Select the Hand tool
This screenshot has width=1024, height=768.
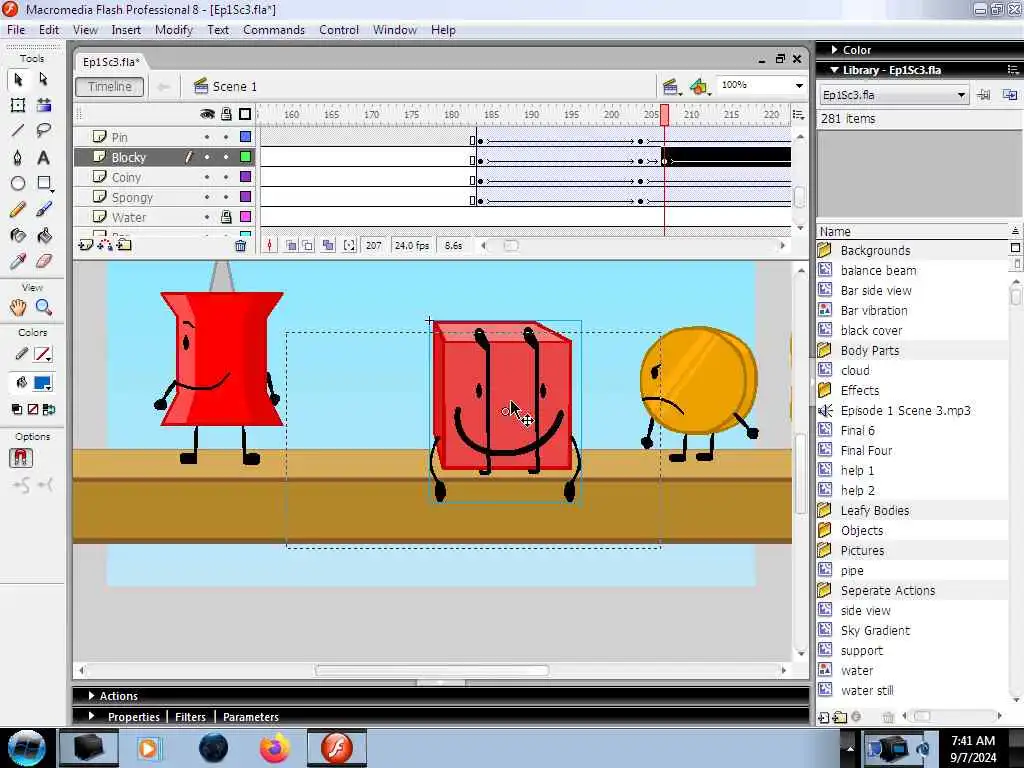(18, 307)
